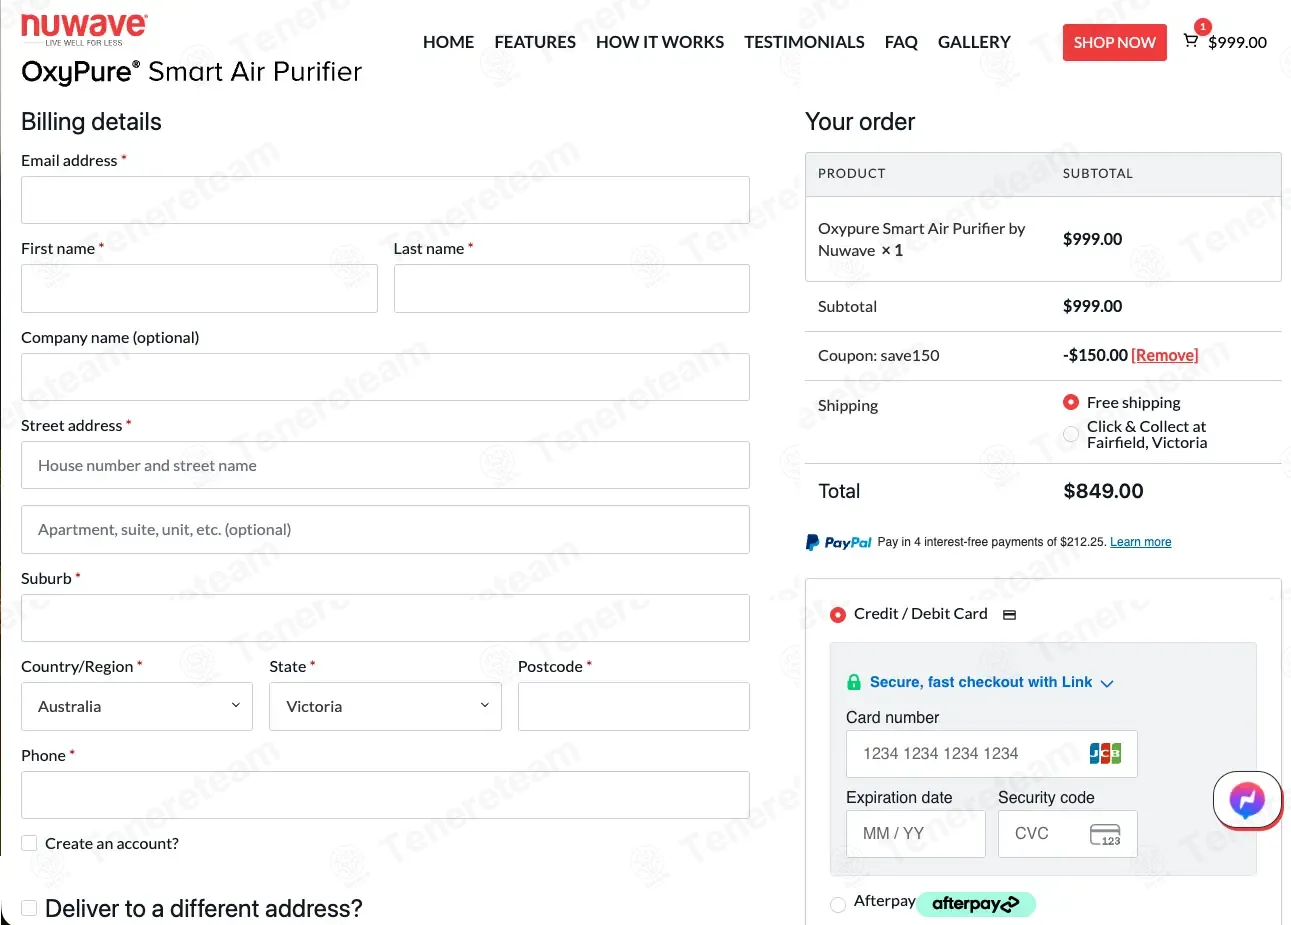This screenshot has width=1291, height=925.
Task: Expand Secure, fast checkout with Link
Action: 980,682
